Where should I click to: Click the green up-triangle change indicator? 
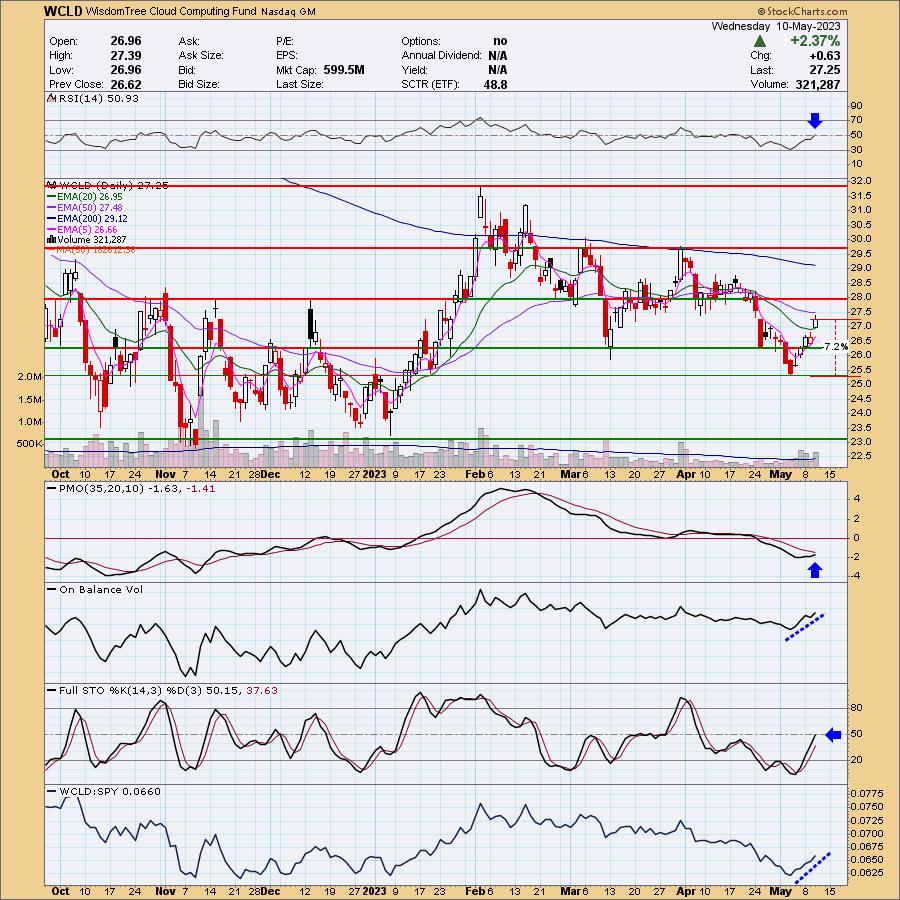[759, 41]
